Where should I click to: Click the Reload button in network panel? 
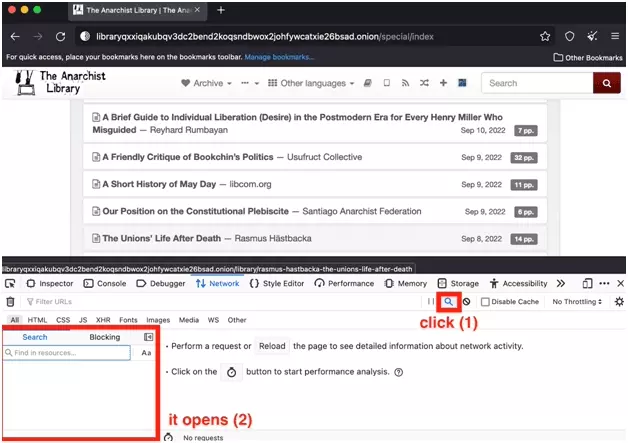272,346
